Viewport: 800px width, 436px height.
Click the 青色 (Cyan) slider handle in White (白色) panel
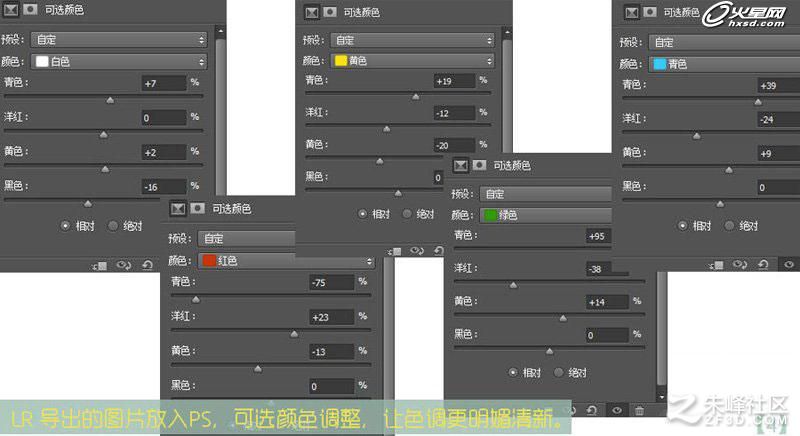coord(110,100)
